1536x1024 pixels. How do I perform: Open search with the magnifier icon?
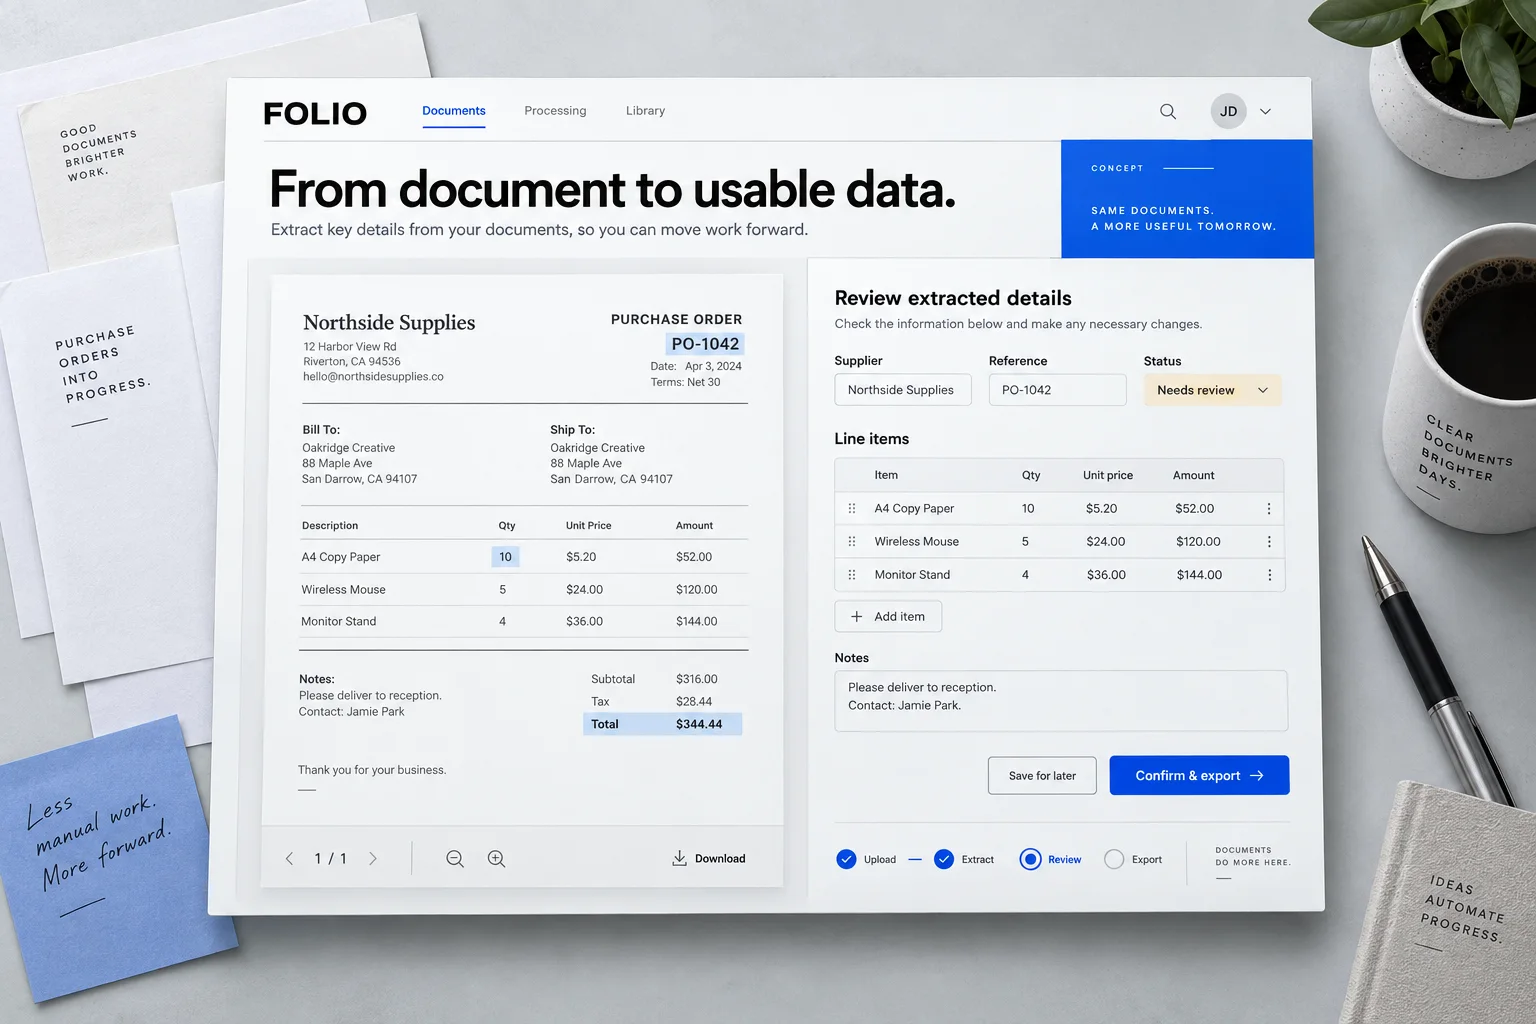[1167, 112]
